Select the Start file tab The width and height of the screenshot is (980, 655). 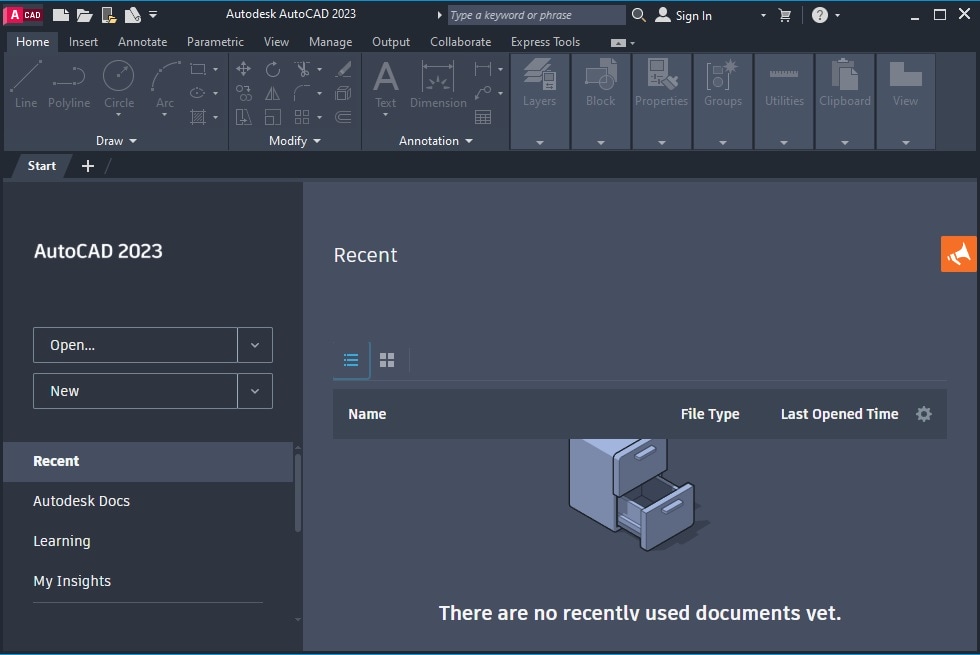41,166
